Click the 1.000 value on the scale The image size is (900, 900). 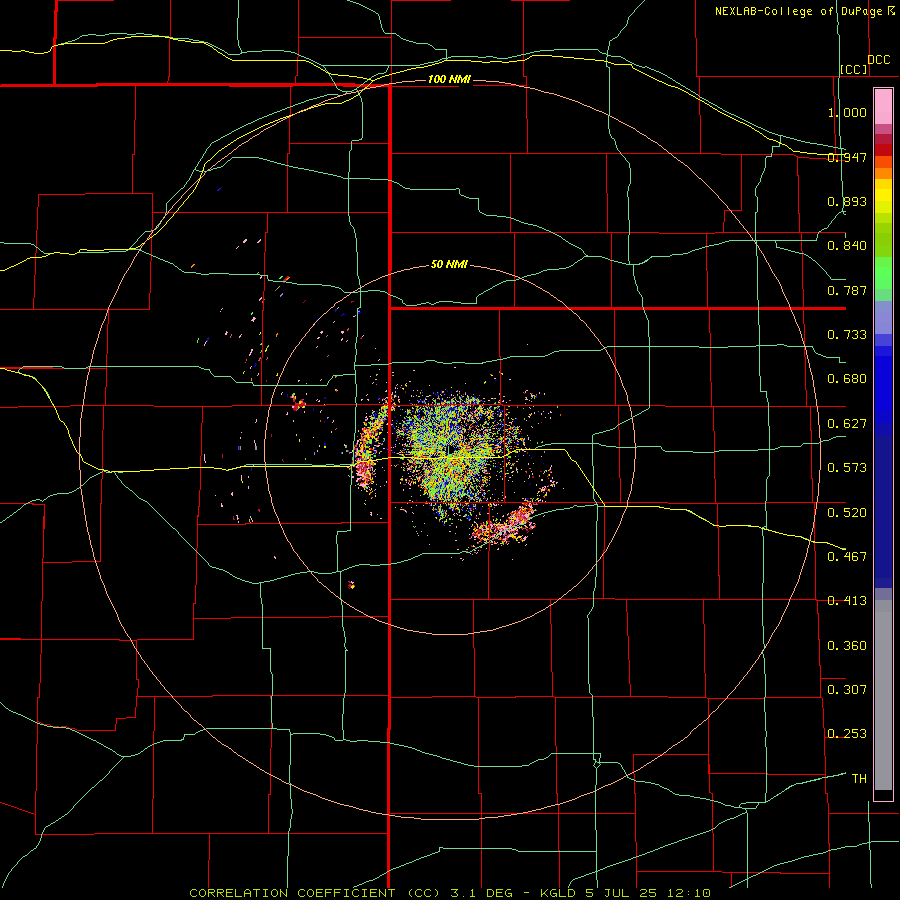[847, 112]
